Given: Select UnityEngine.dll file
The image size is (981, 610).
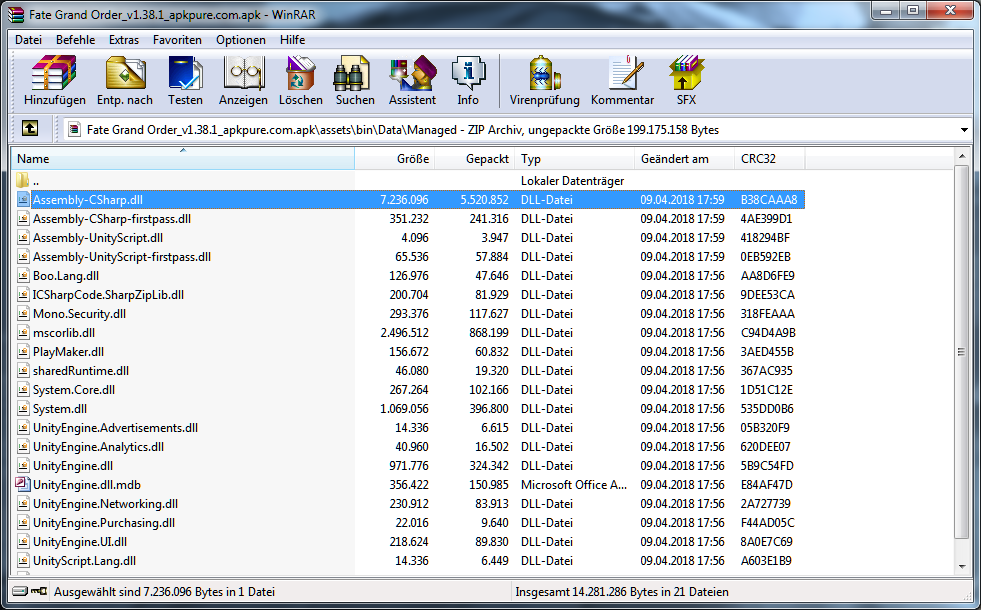Looking at the screenshot, I should pos(73,465).
